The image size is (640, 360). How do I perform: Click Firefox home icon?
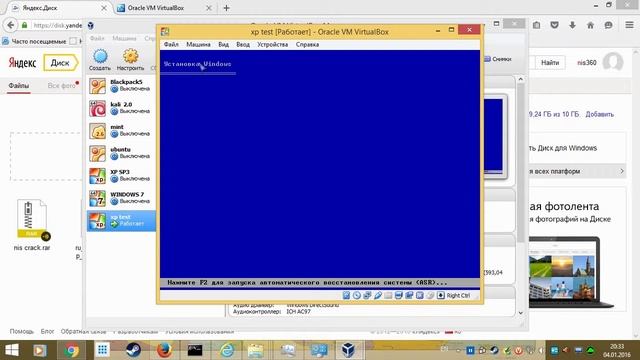point(590,25)
